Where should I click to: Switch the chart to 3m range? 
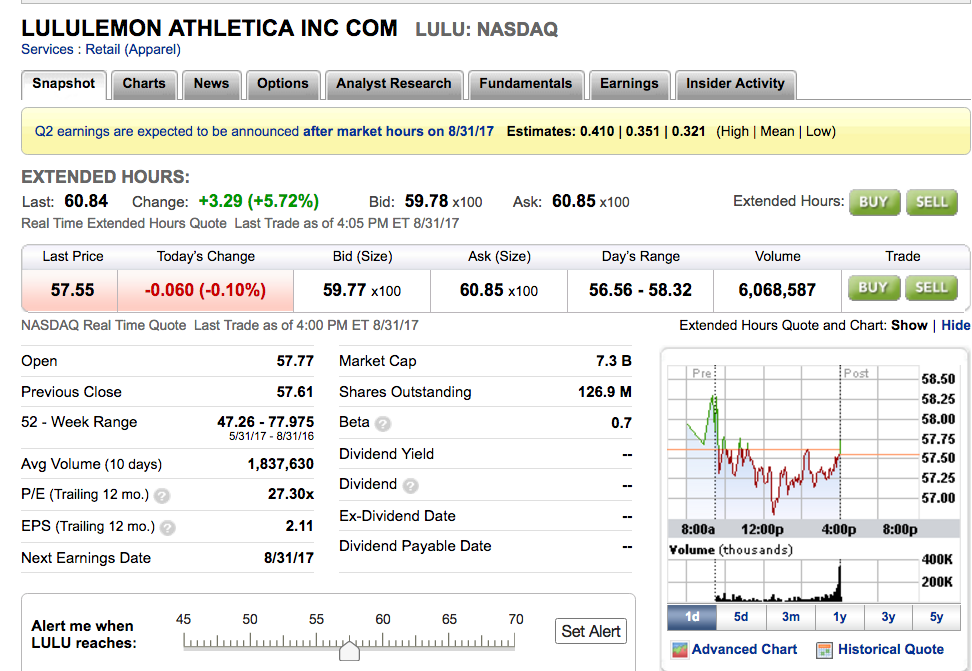click(x=790, y=617)
